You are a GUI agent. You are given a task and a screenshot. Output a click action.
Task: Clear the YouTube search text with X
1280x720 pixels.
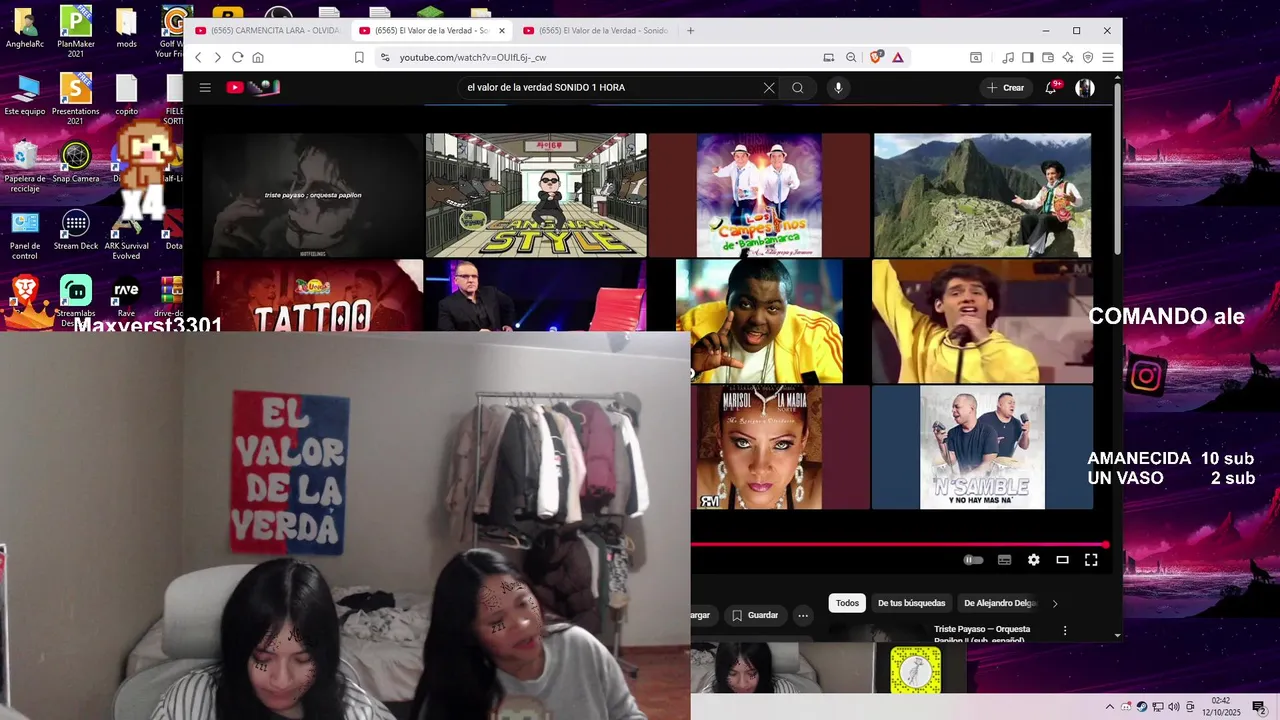coord(769,88)
